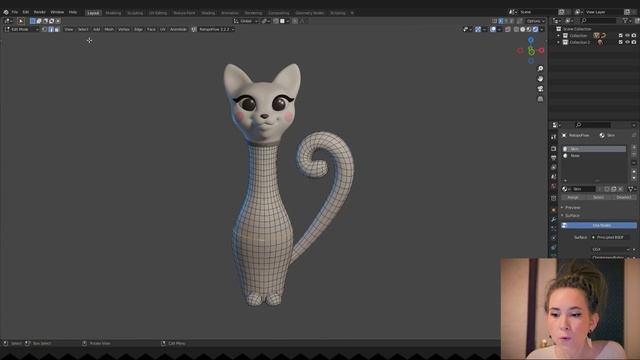Click the Use Nodes button
This screenshot has height=360, width=640.
(x=599, y=225)
